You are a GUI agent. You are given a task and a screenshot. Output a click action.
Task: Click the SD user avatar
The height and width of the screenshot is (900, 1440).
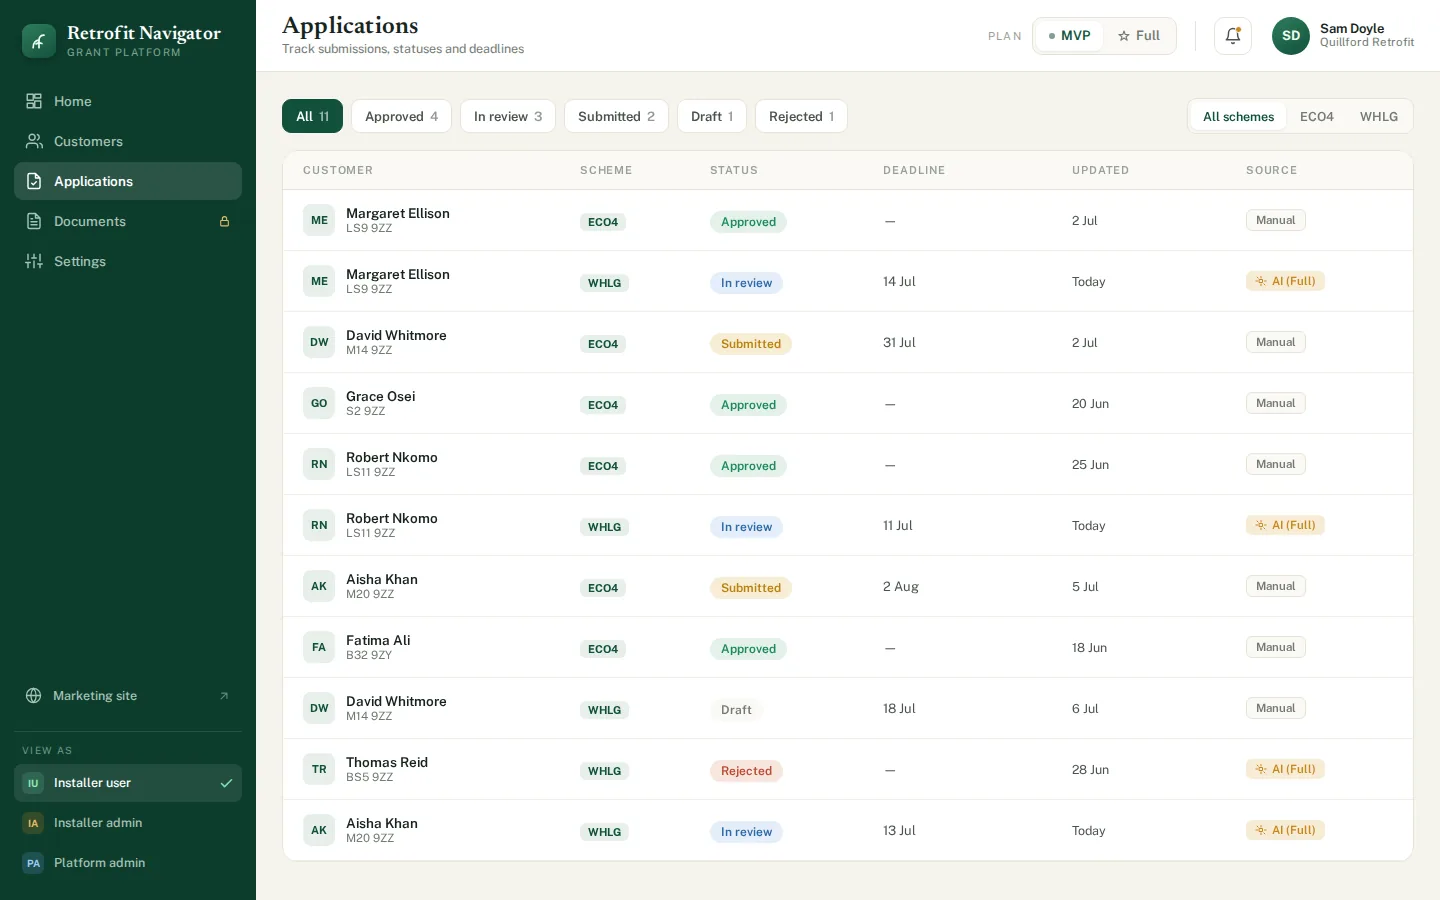point(1291,36)
